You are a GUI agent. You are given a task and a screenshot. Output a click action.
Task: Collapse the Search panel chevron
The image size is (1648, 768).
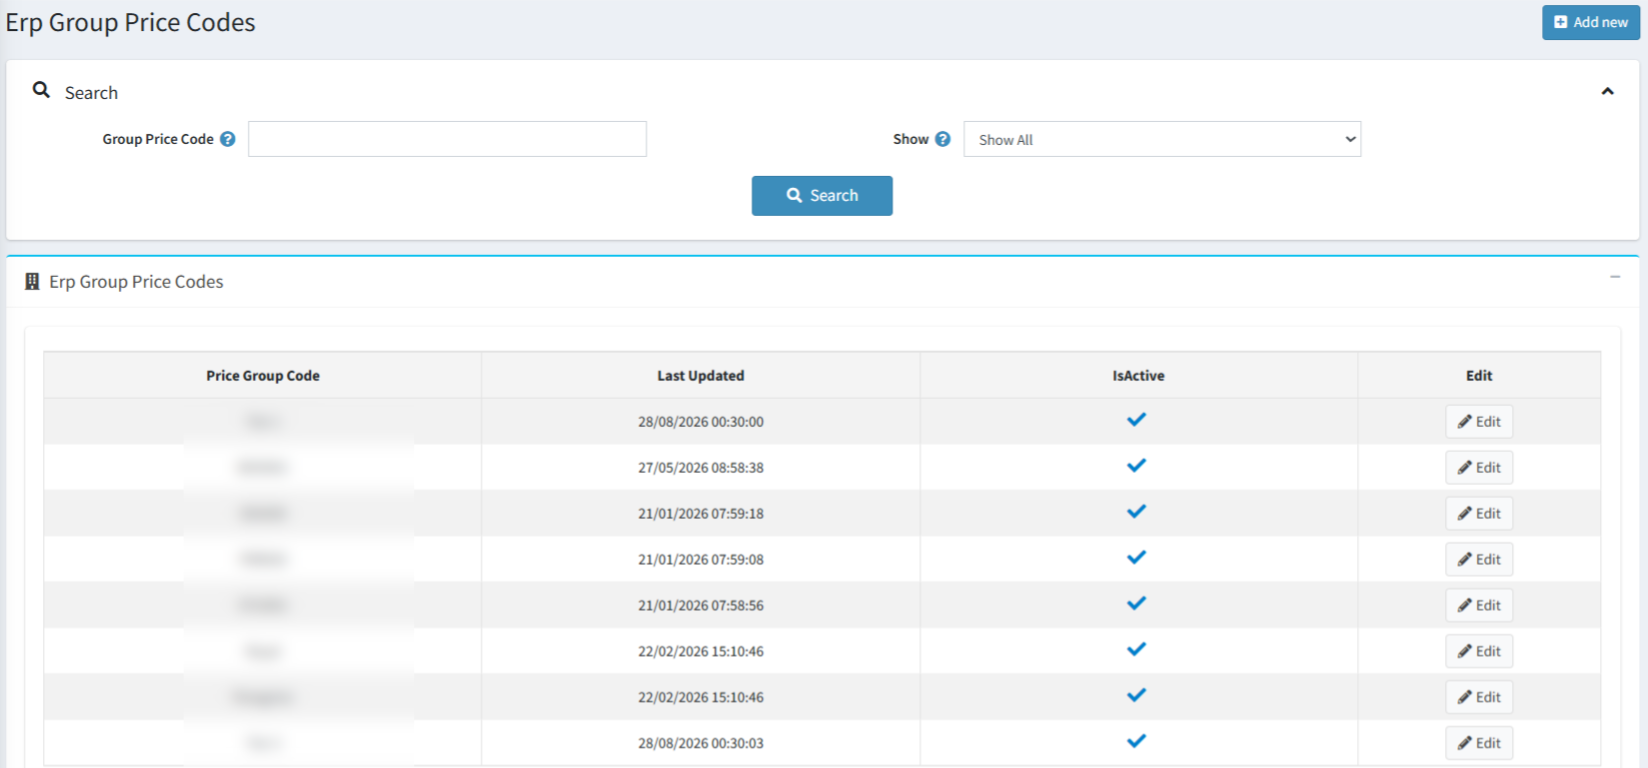[1607, 91]
